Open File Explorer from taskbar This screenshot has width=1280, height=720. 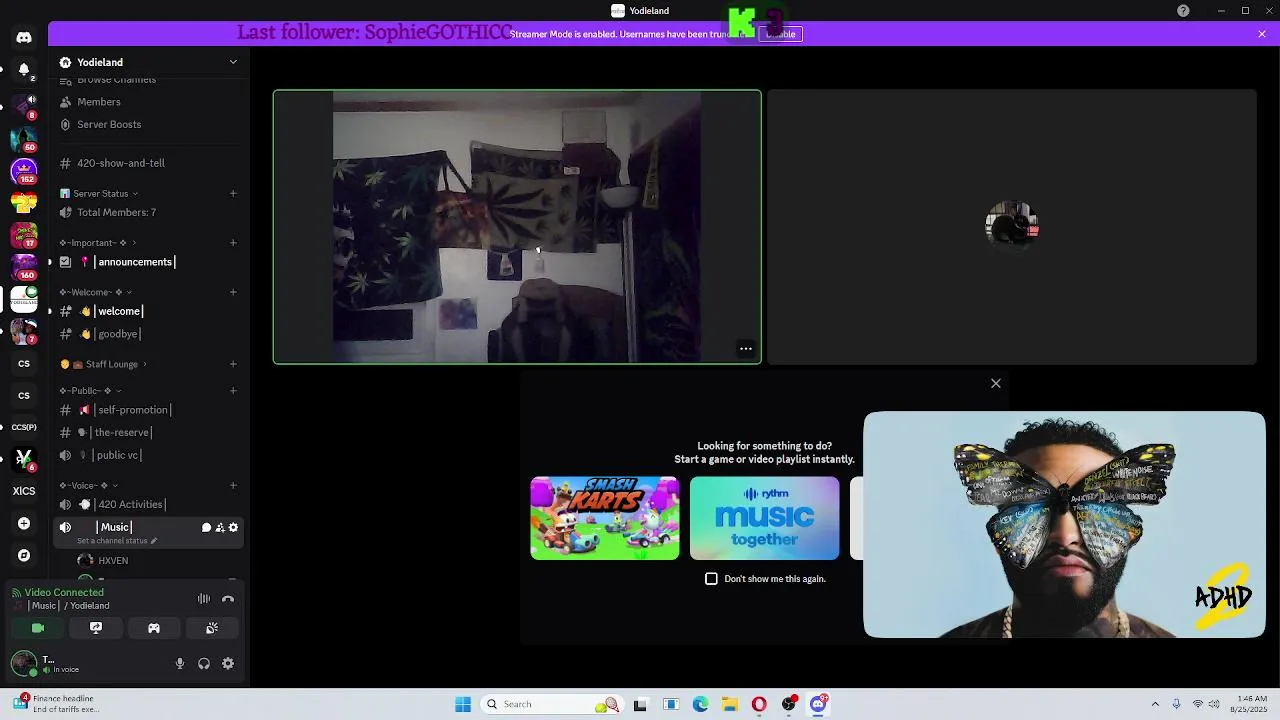730,704
